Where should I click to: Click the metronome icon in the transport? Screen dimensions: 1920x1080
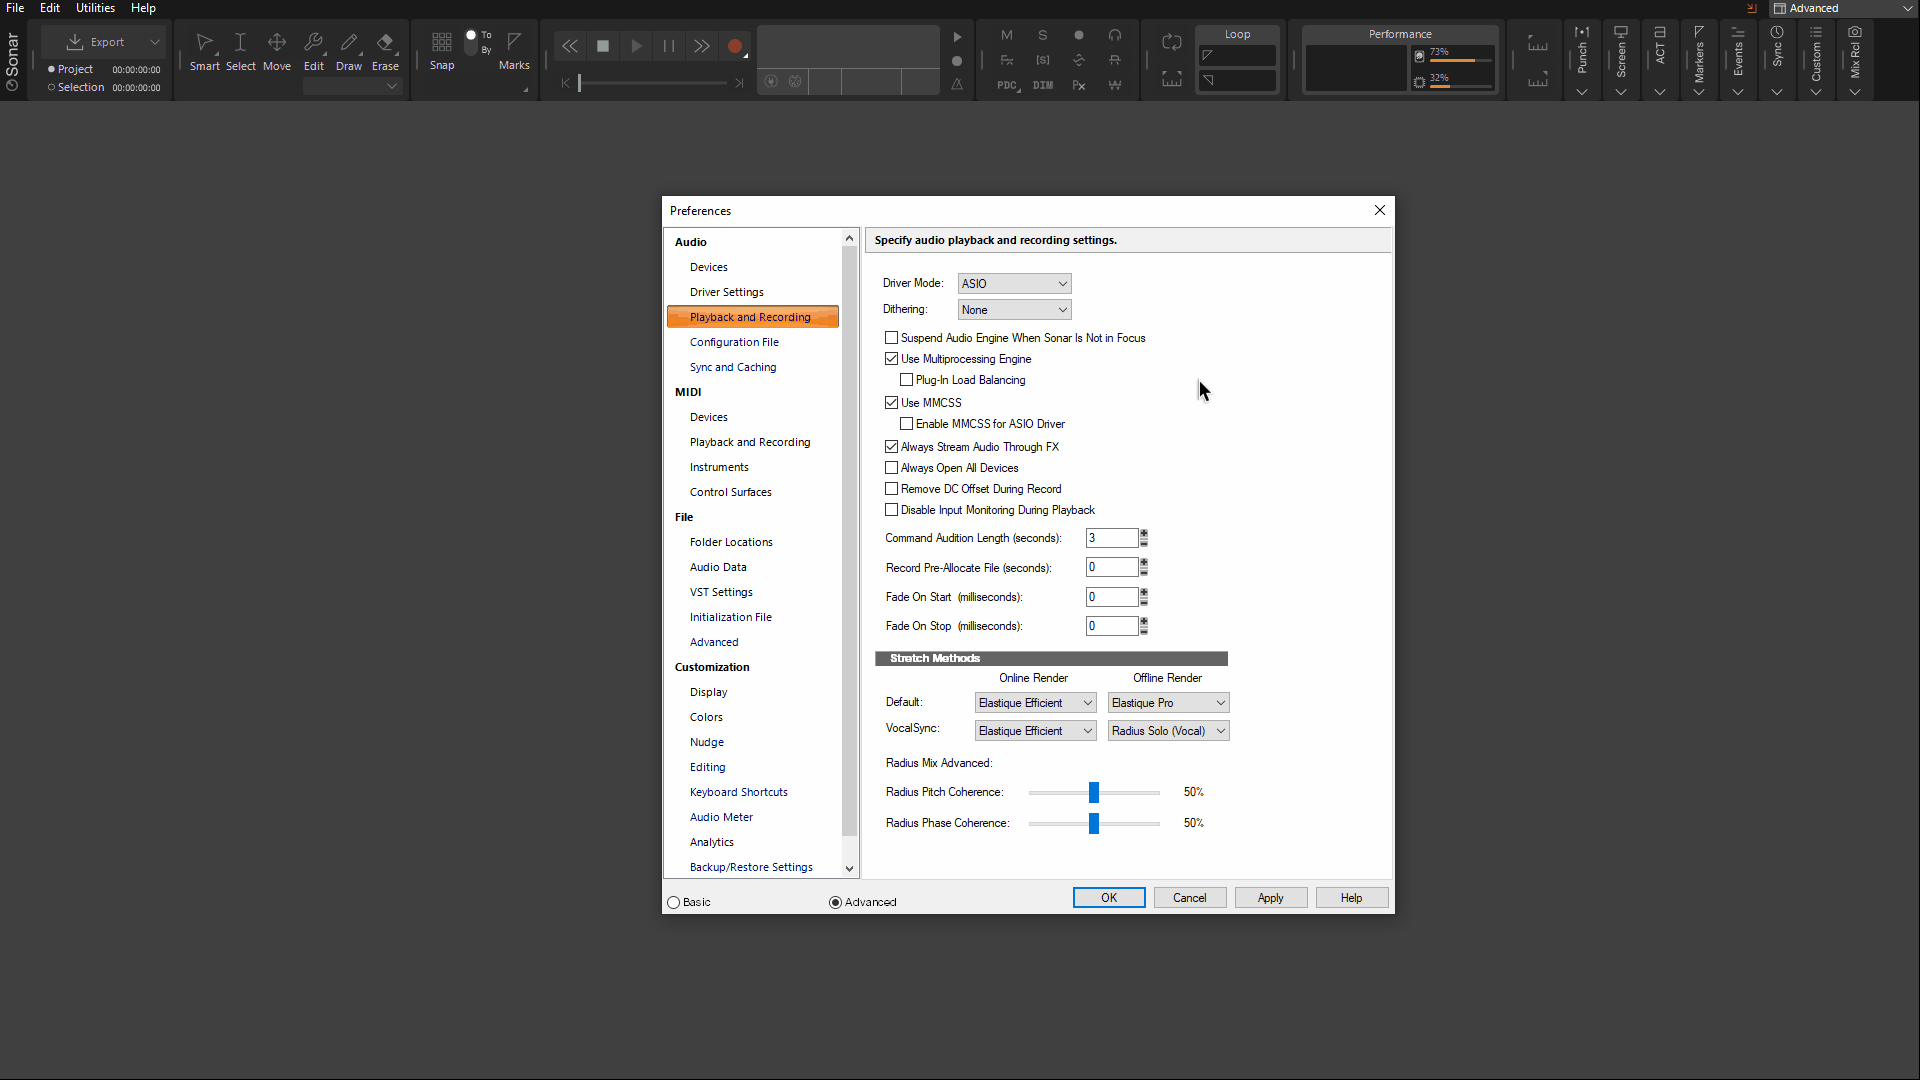point(956,86)
